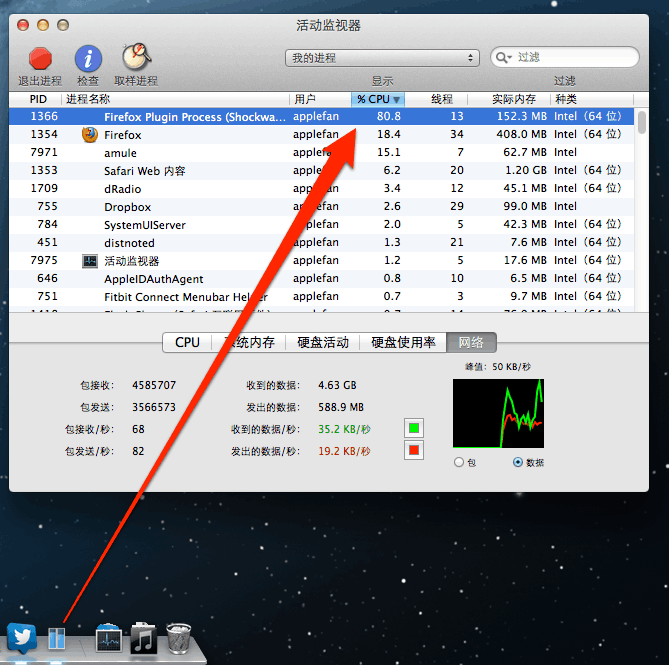Click the 35.2 KB/秒 received rate
Screen dimensions: 669x665
[x=344, y=429]
